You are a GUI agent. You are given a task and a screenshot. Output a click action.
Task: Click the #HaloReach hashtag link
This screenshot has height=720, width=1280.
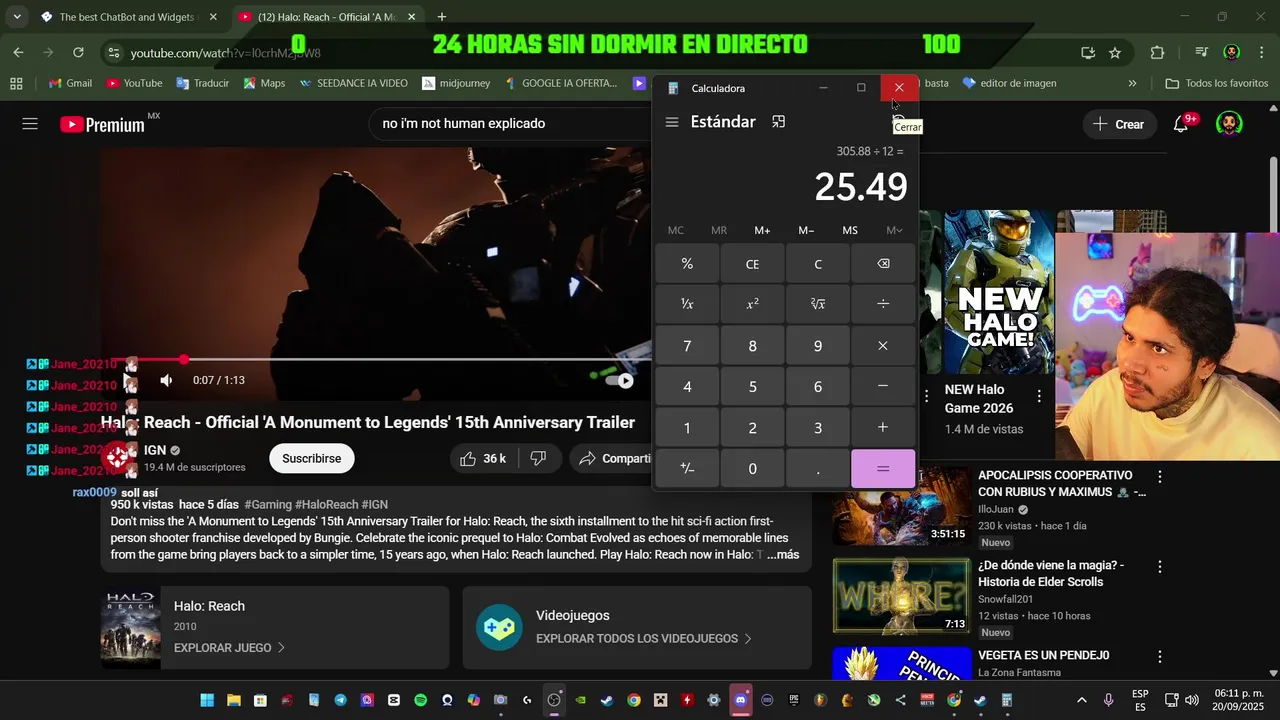click(326, 505)
